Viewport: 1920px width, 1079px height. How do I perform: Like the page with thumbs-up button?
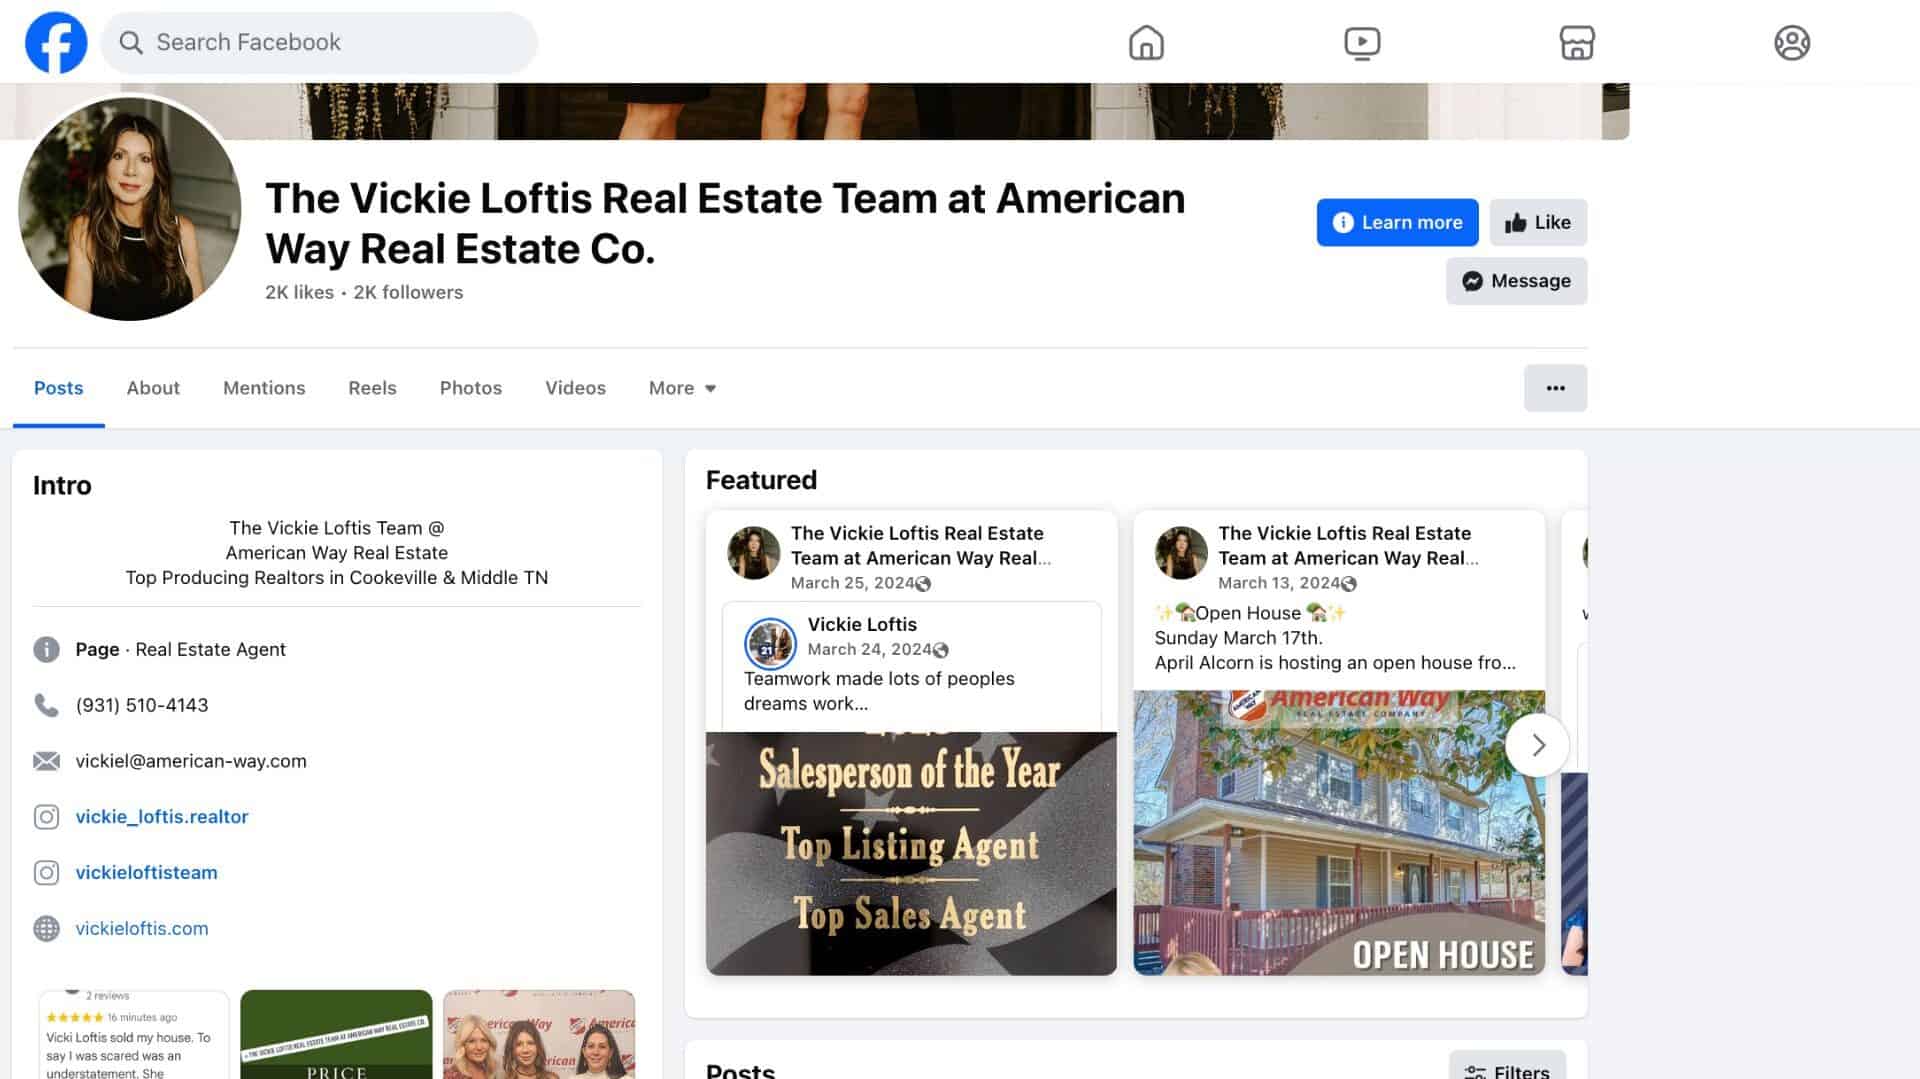[x=1538, y=222]
